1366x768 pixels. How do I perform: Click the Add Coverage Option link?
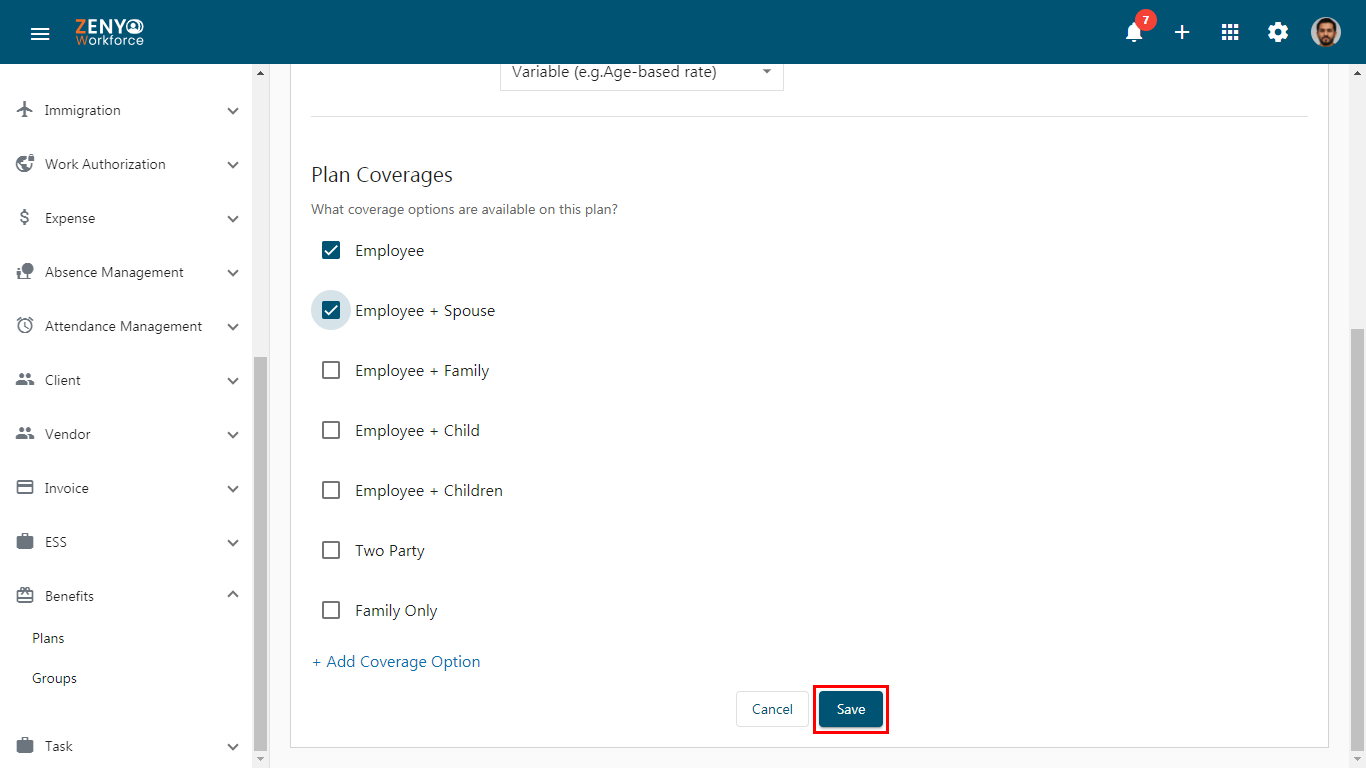click(396, 662)
